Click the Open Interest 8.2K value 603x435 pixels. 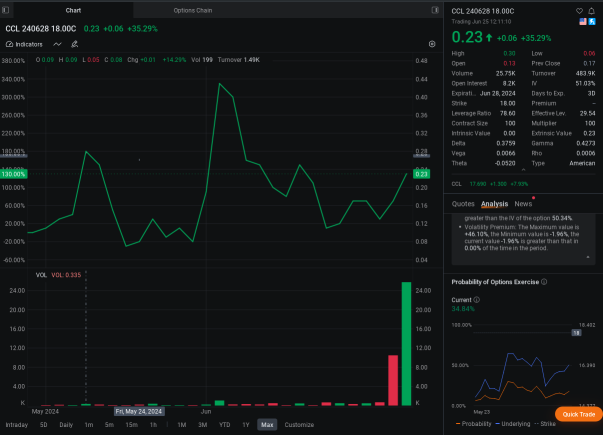tap(509, 83)
